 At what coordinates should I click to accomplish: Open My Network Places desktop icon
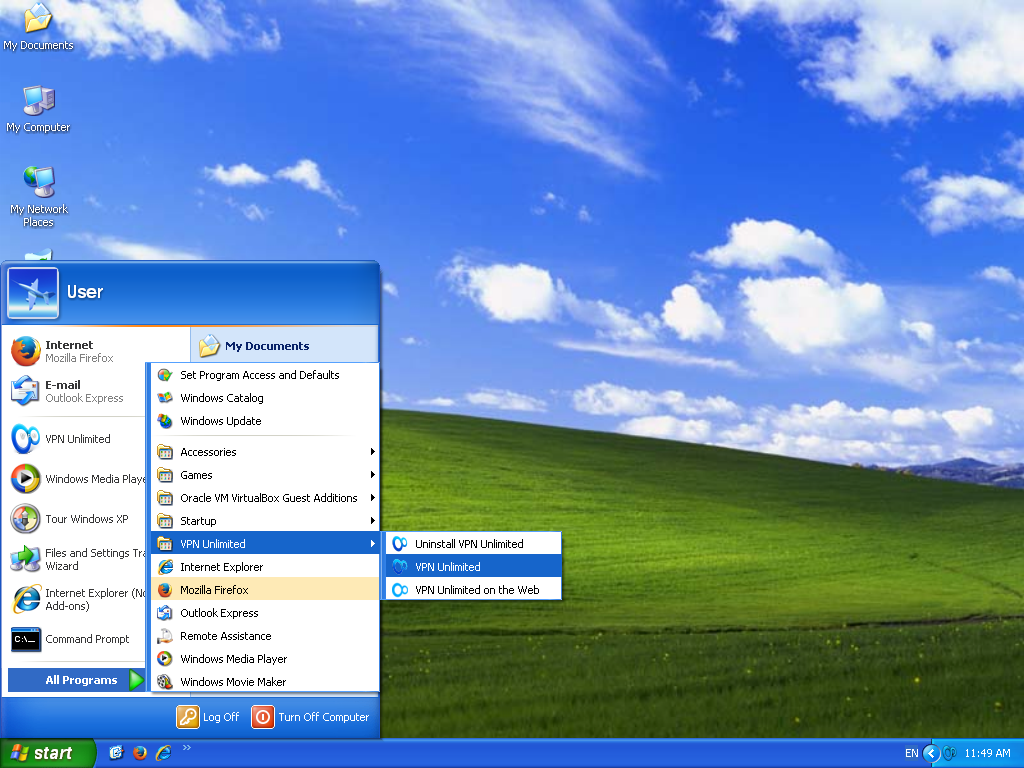[39, 196]
